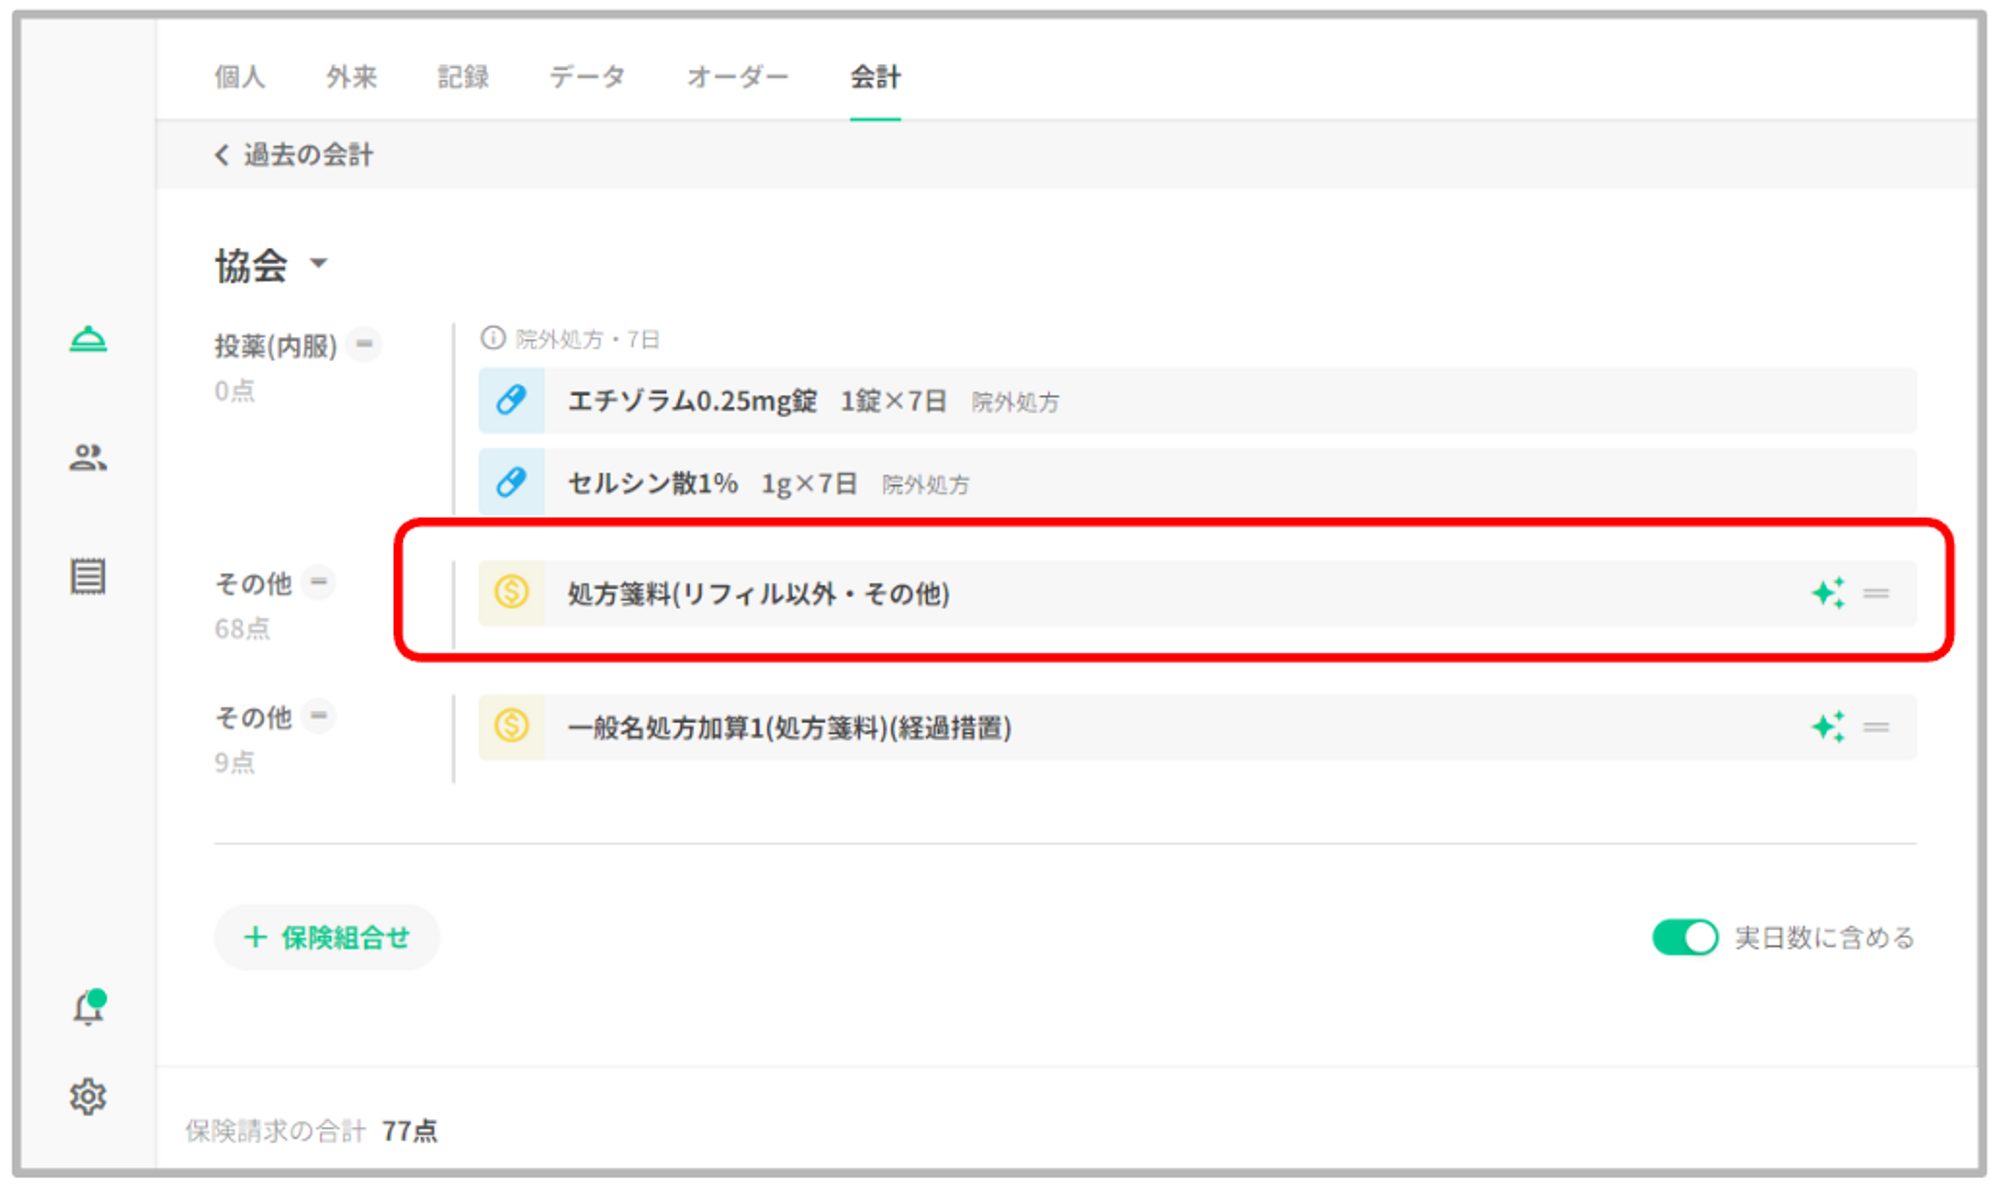This screenshot has height=1193, width=2000.
Task: Collapse 投薬(内服) section minus button
Action: coord(365,344)
